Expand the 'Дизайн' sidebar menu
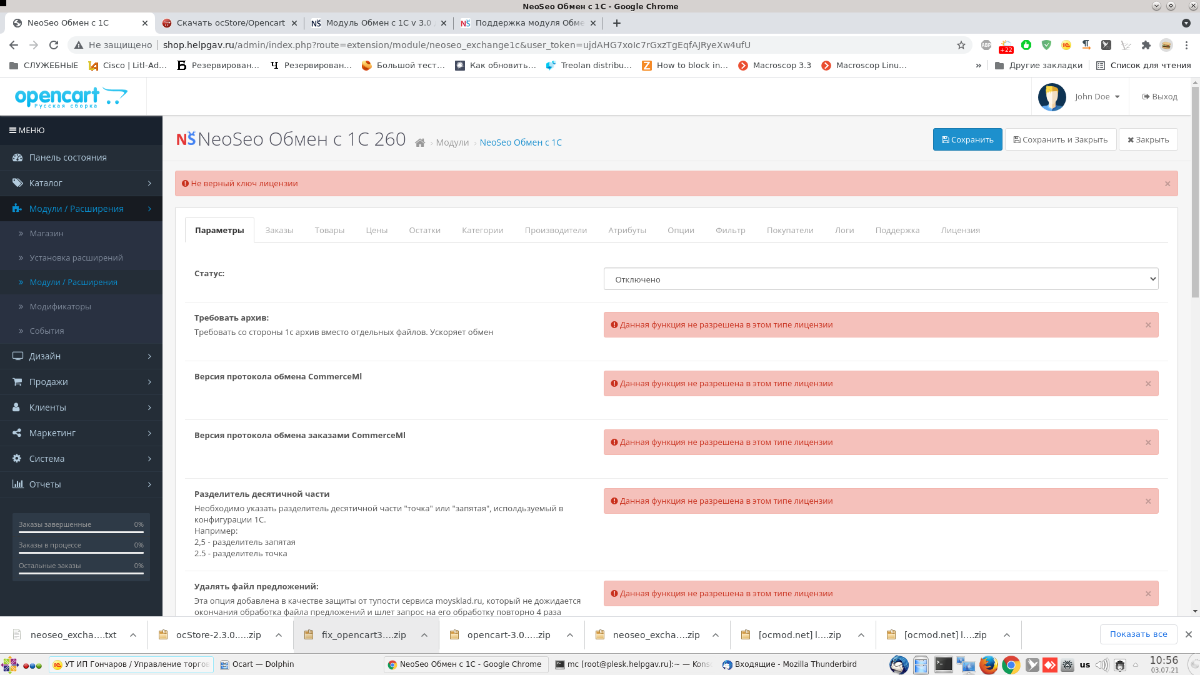The width and height of the screenshot is (1200, 675). (x=81, y=356)
